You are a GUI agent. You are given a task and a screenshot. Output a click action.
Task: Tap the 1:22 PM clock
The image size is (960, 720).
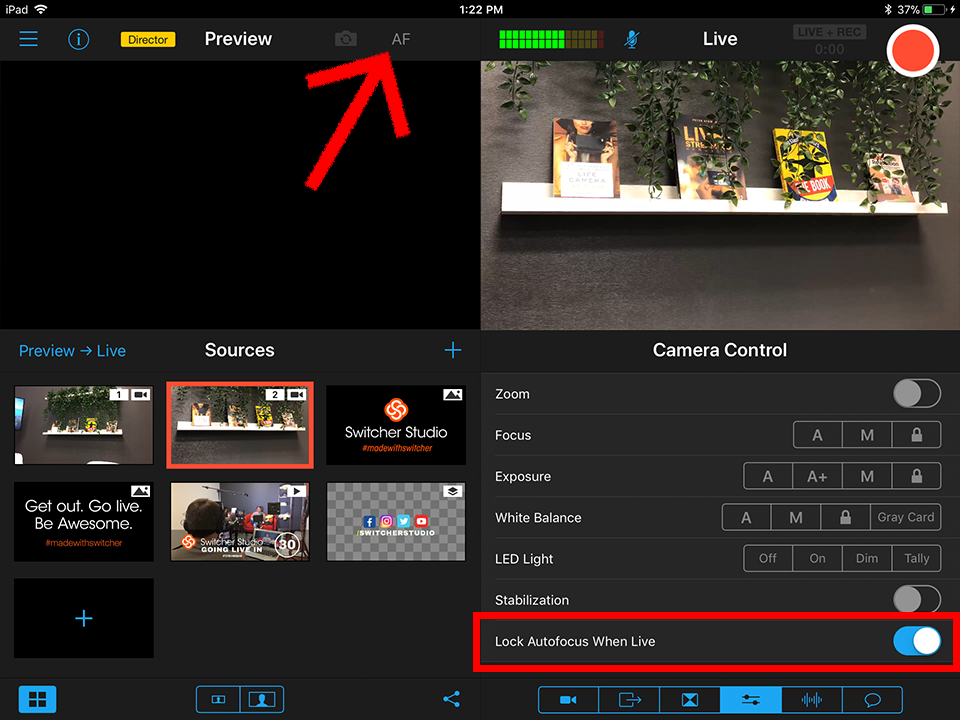coord(481,9)
